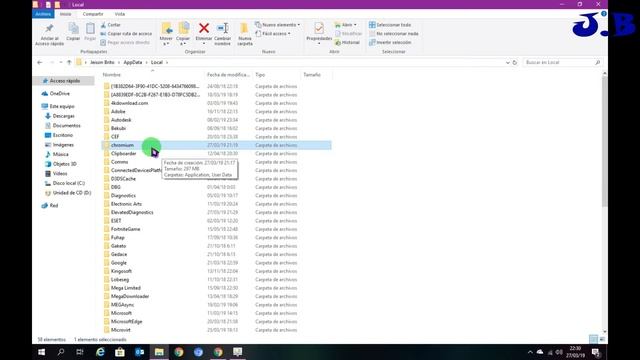The height and width of the screenshot is (360, 640).
Task: Open Microsoft Store from the taskbar
Action: [120, 352]
